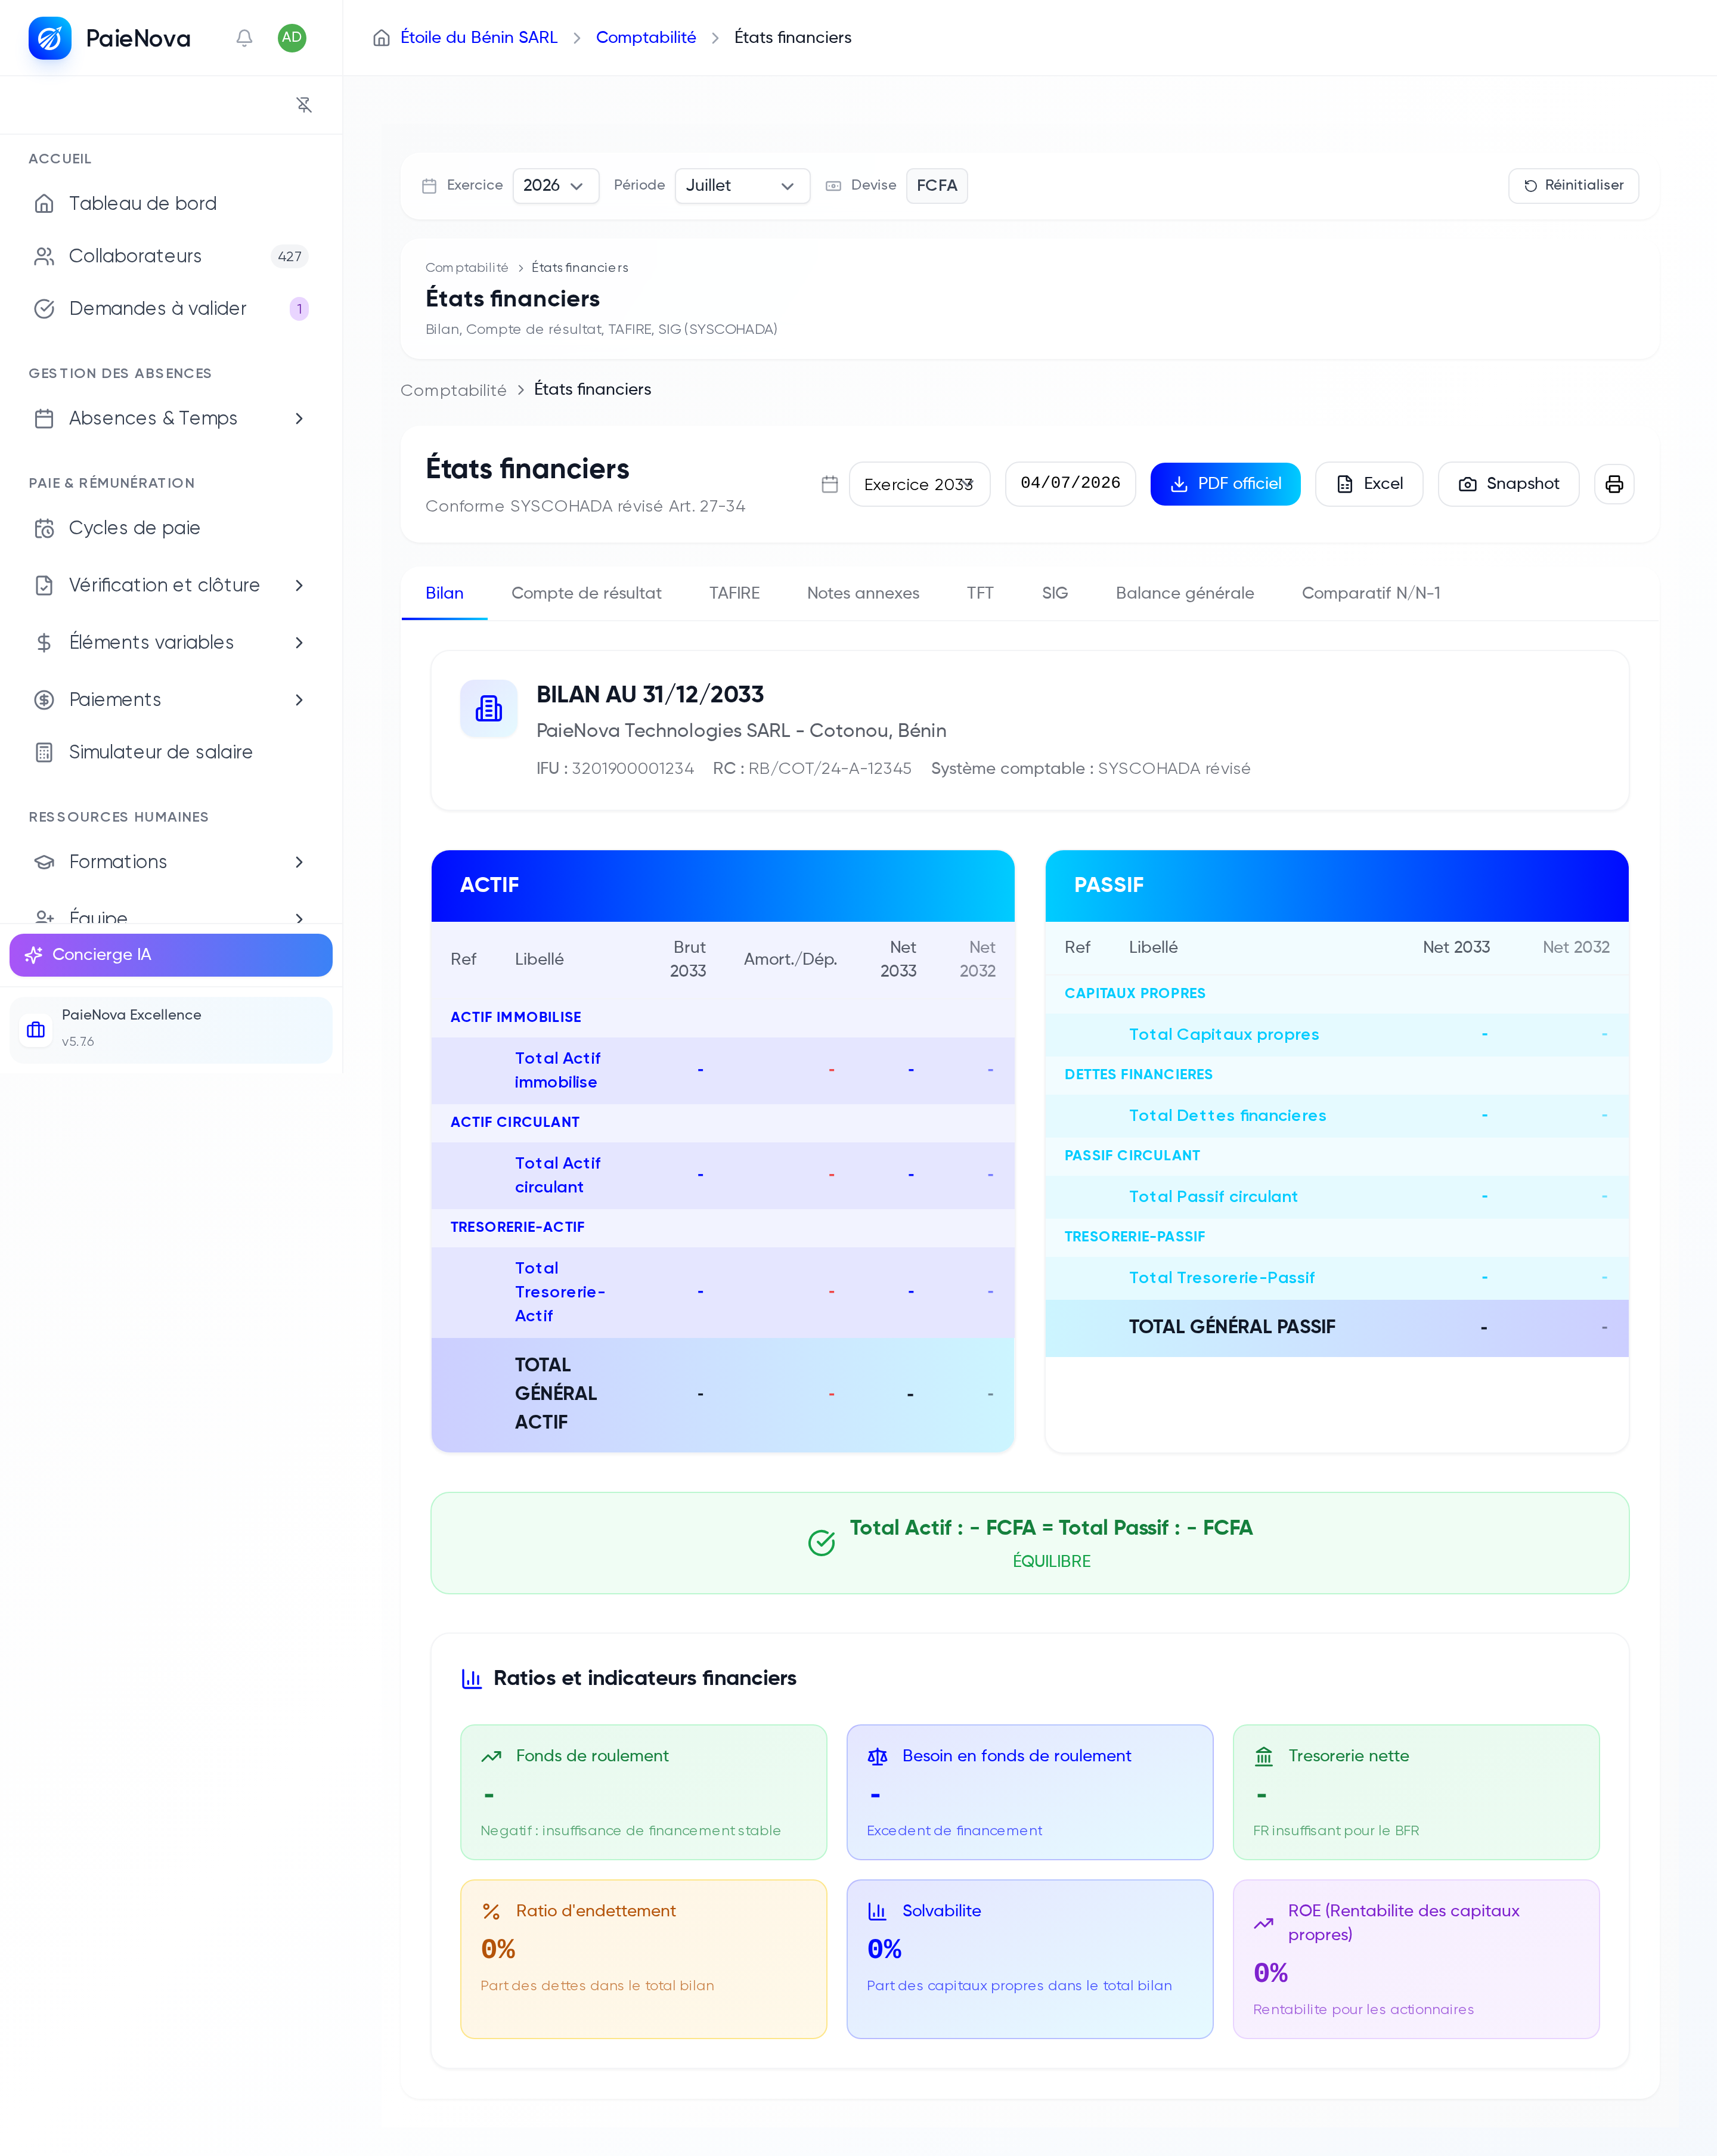Expand the Absences & Temps menu
The height and width of the screenshot is (2156, 1717).
click(x=171, y=418)
